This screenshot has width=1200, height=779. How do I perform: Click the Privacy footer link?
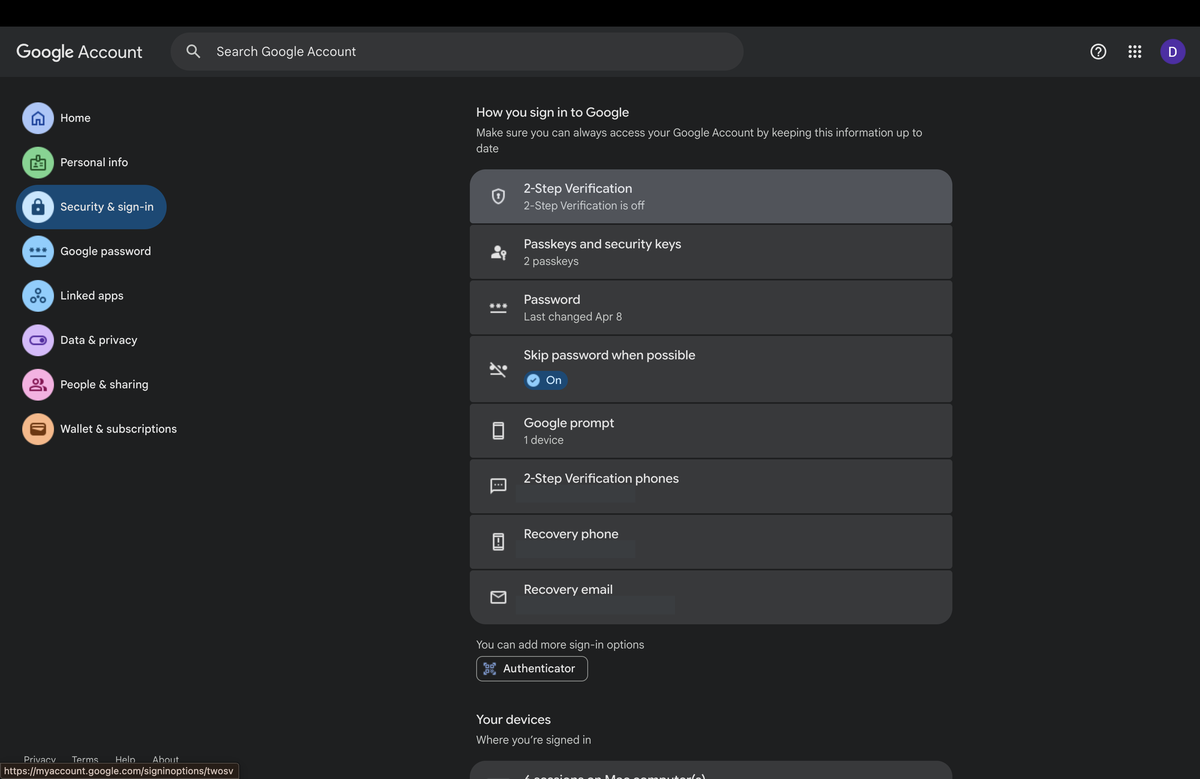[40, 760]
